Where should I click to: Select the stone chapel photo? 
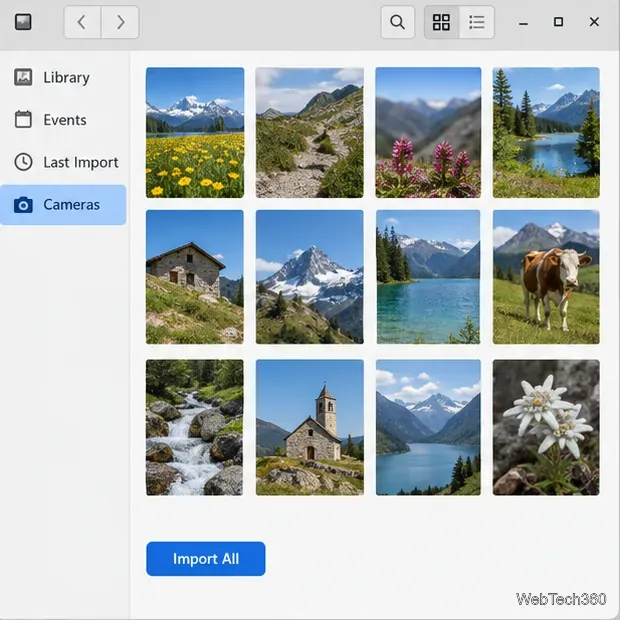pos(310,427)
